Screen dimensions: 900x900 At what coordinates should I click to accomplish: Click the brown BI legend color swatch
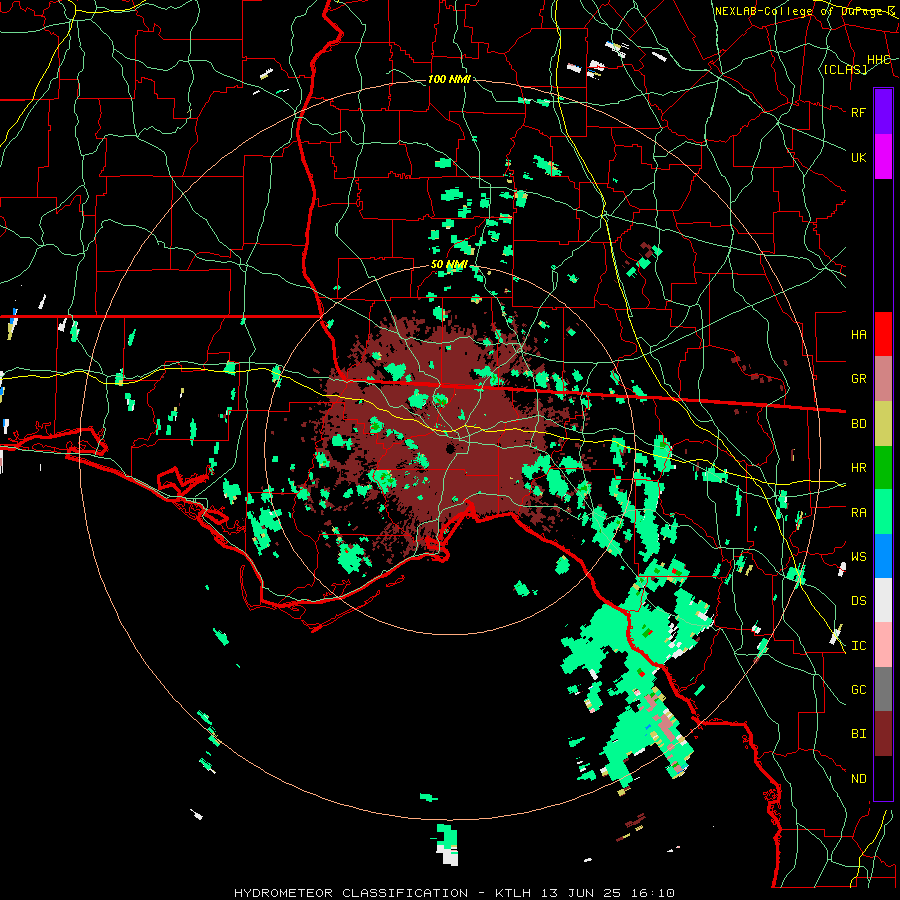(883, 734)
